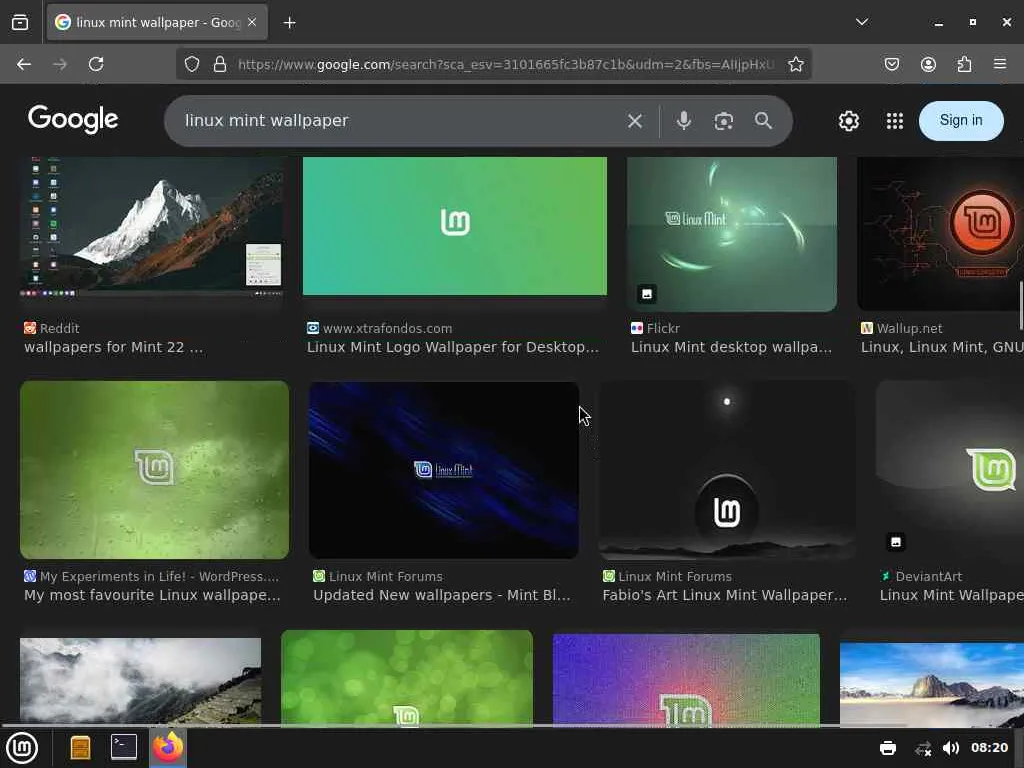Open Reddit mountain wallpaper thumbnail
The height and width of the screenshot is (768, 1024).
pyautogui.click(x=153, y=227)
